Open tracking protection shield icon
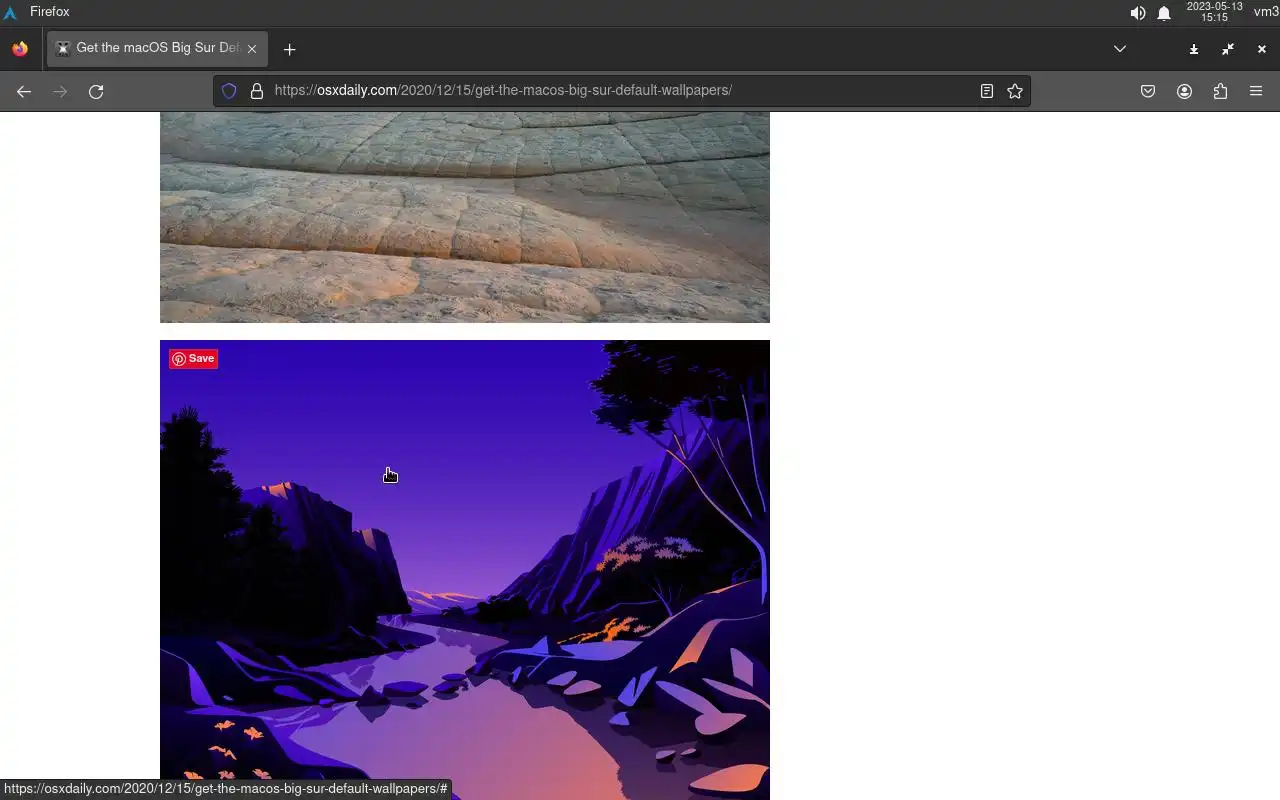Viewport: 1280px width, 800px height. coord(229,91)
